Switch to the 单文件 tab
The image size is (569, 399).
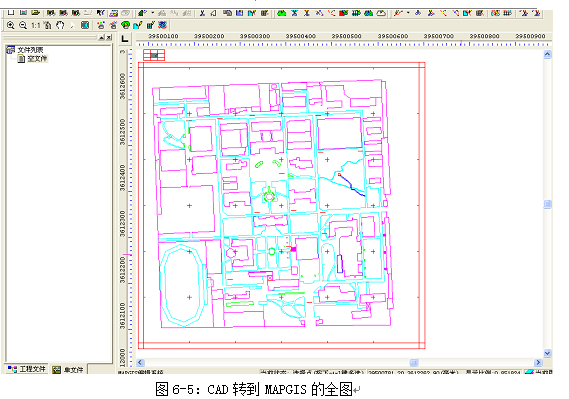pos(68,370)
